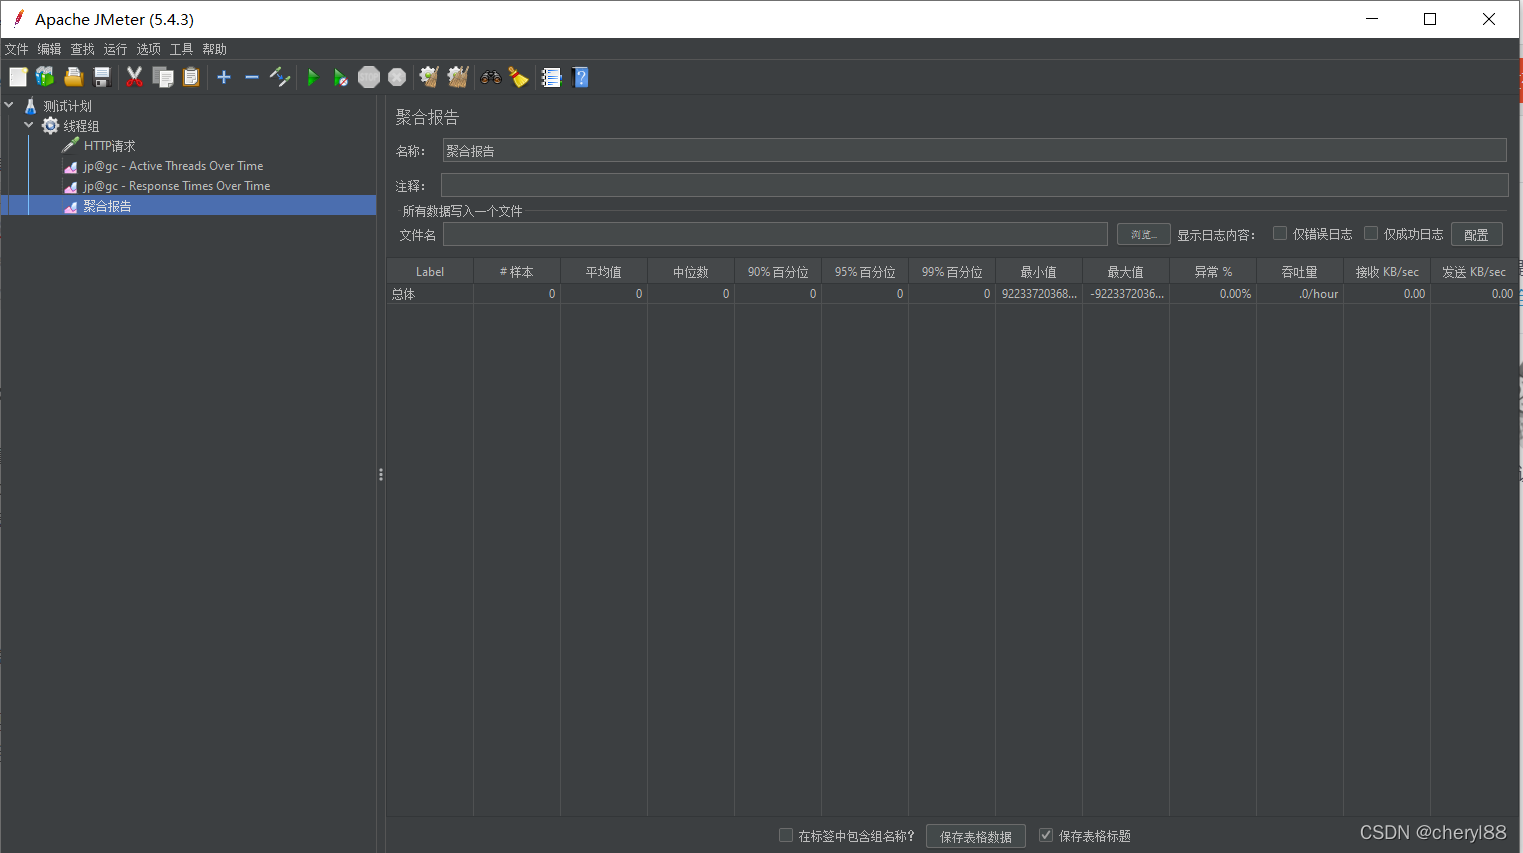Click the 发送 KB/sec column header

1474,272
